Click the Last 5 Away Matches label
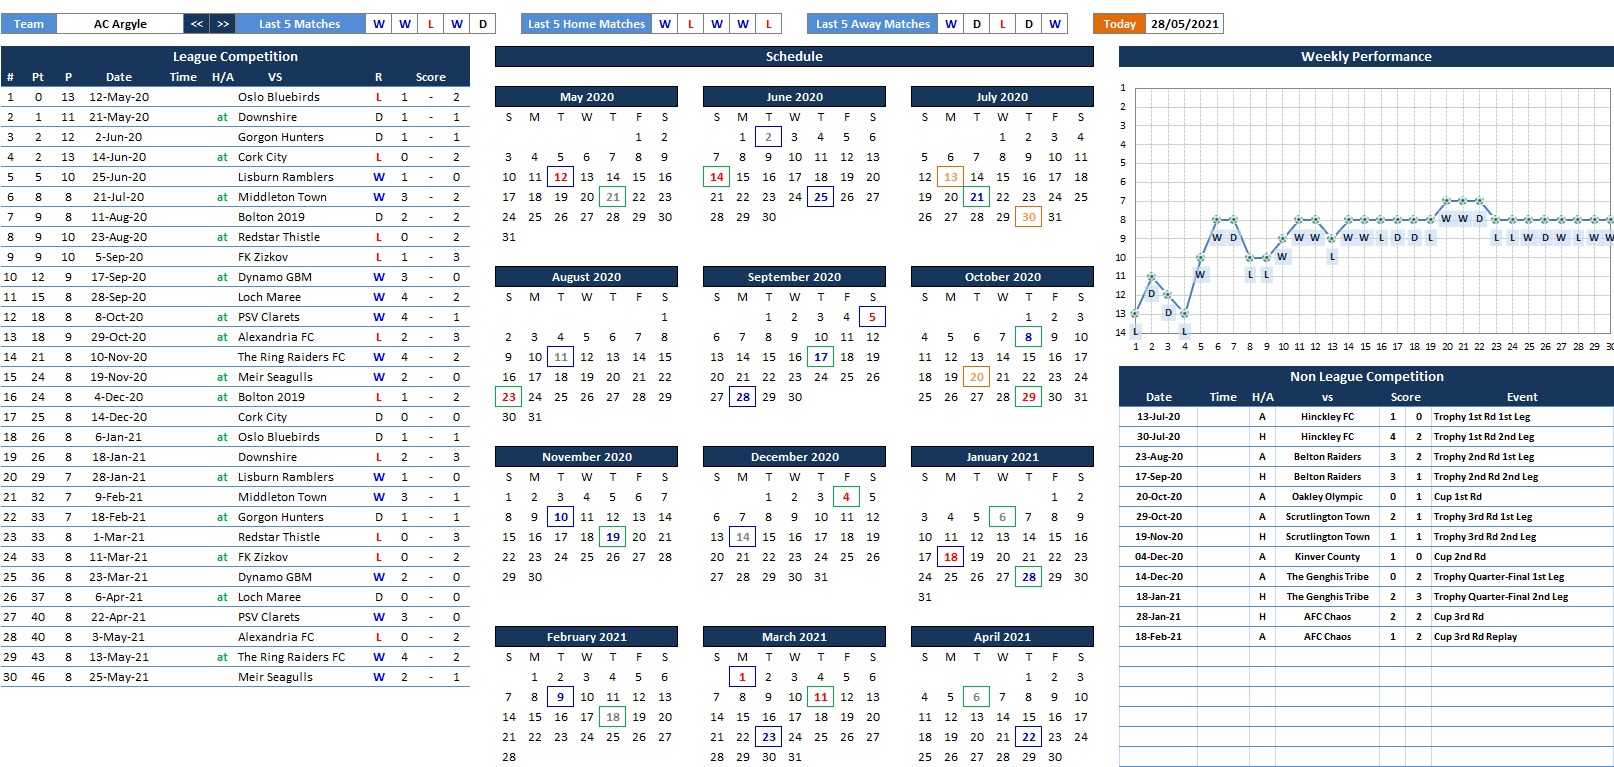The height and width of the screenshot is (767, 1614). click(x=872, y=24)
